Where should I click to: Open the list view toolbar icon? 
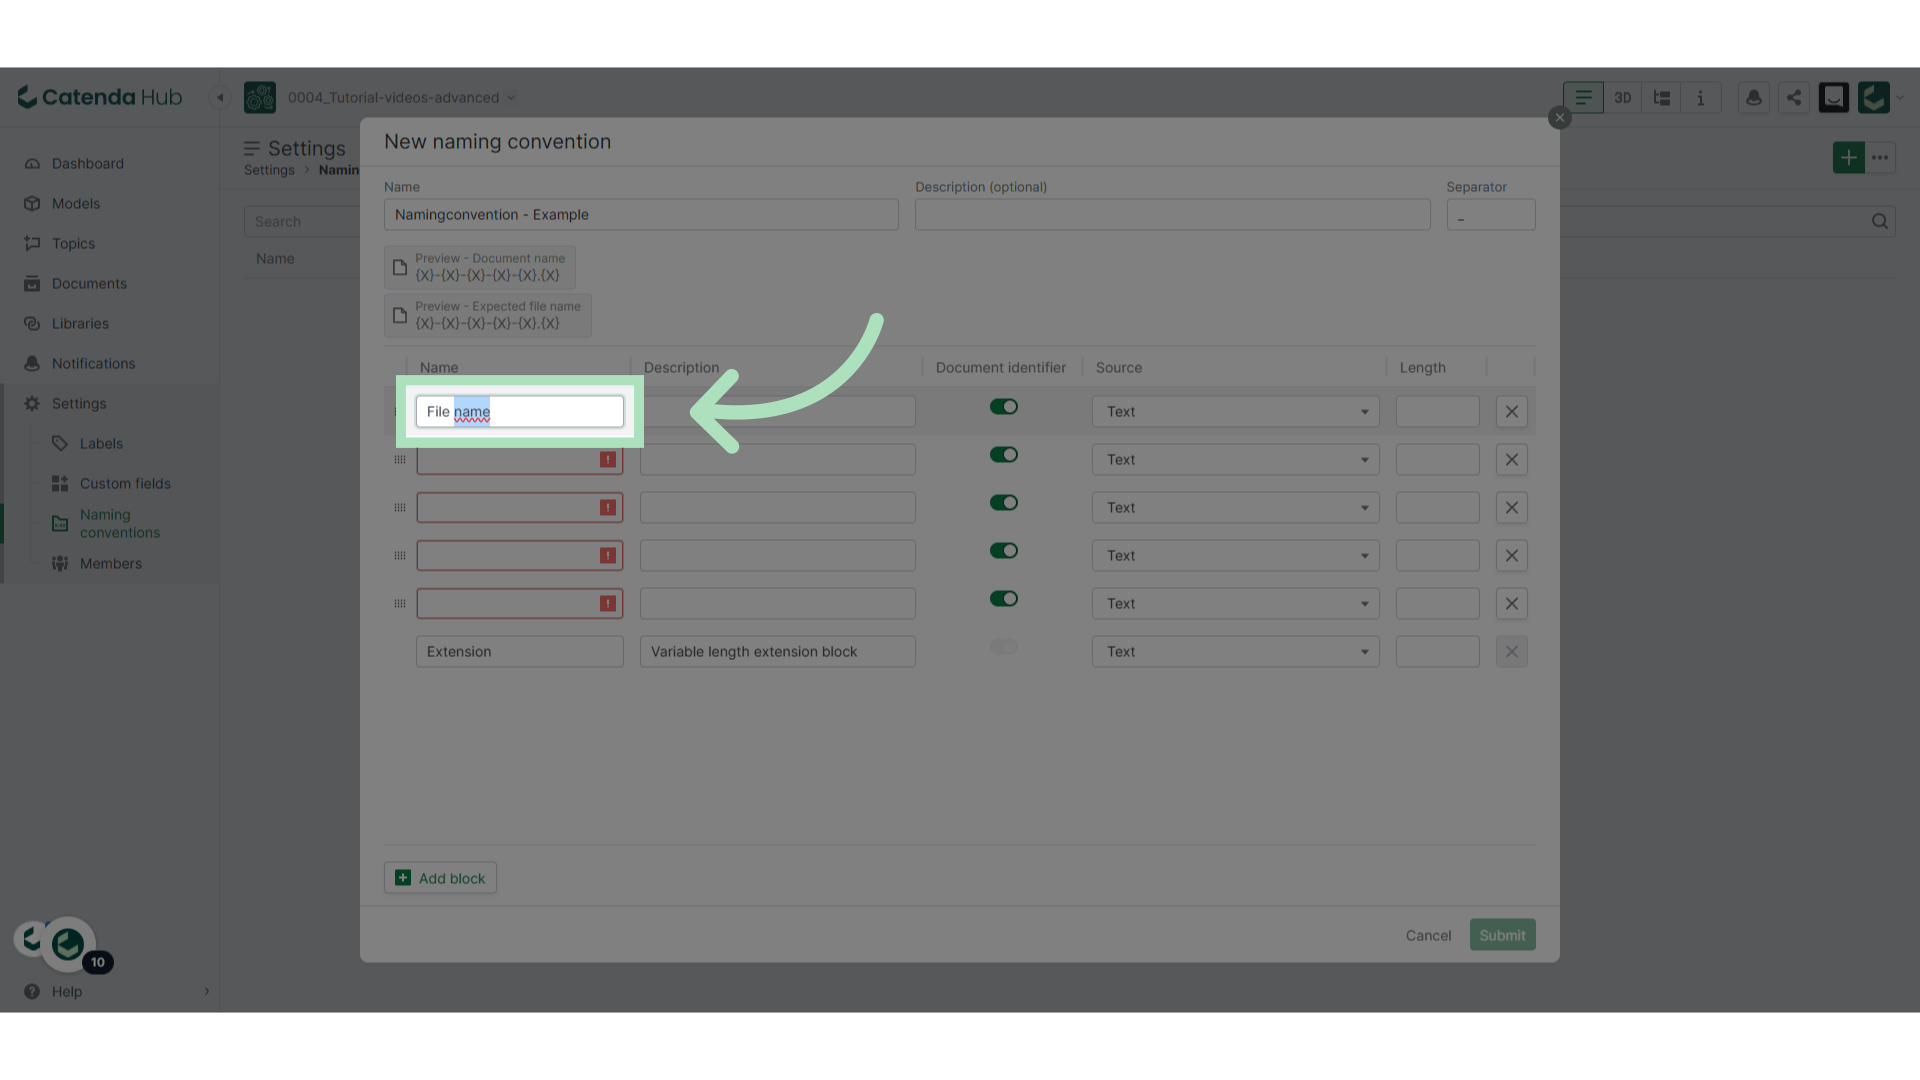tap(1583, 97)
